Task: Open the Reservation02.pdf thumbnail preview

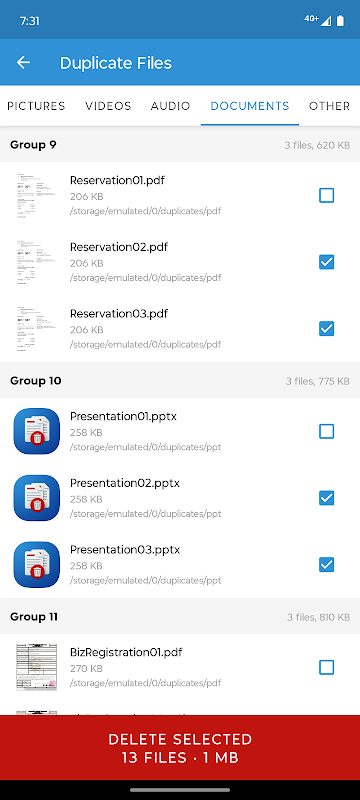Action: (x=37, y=262)
